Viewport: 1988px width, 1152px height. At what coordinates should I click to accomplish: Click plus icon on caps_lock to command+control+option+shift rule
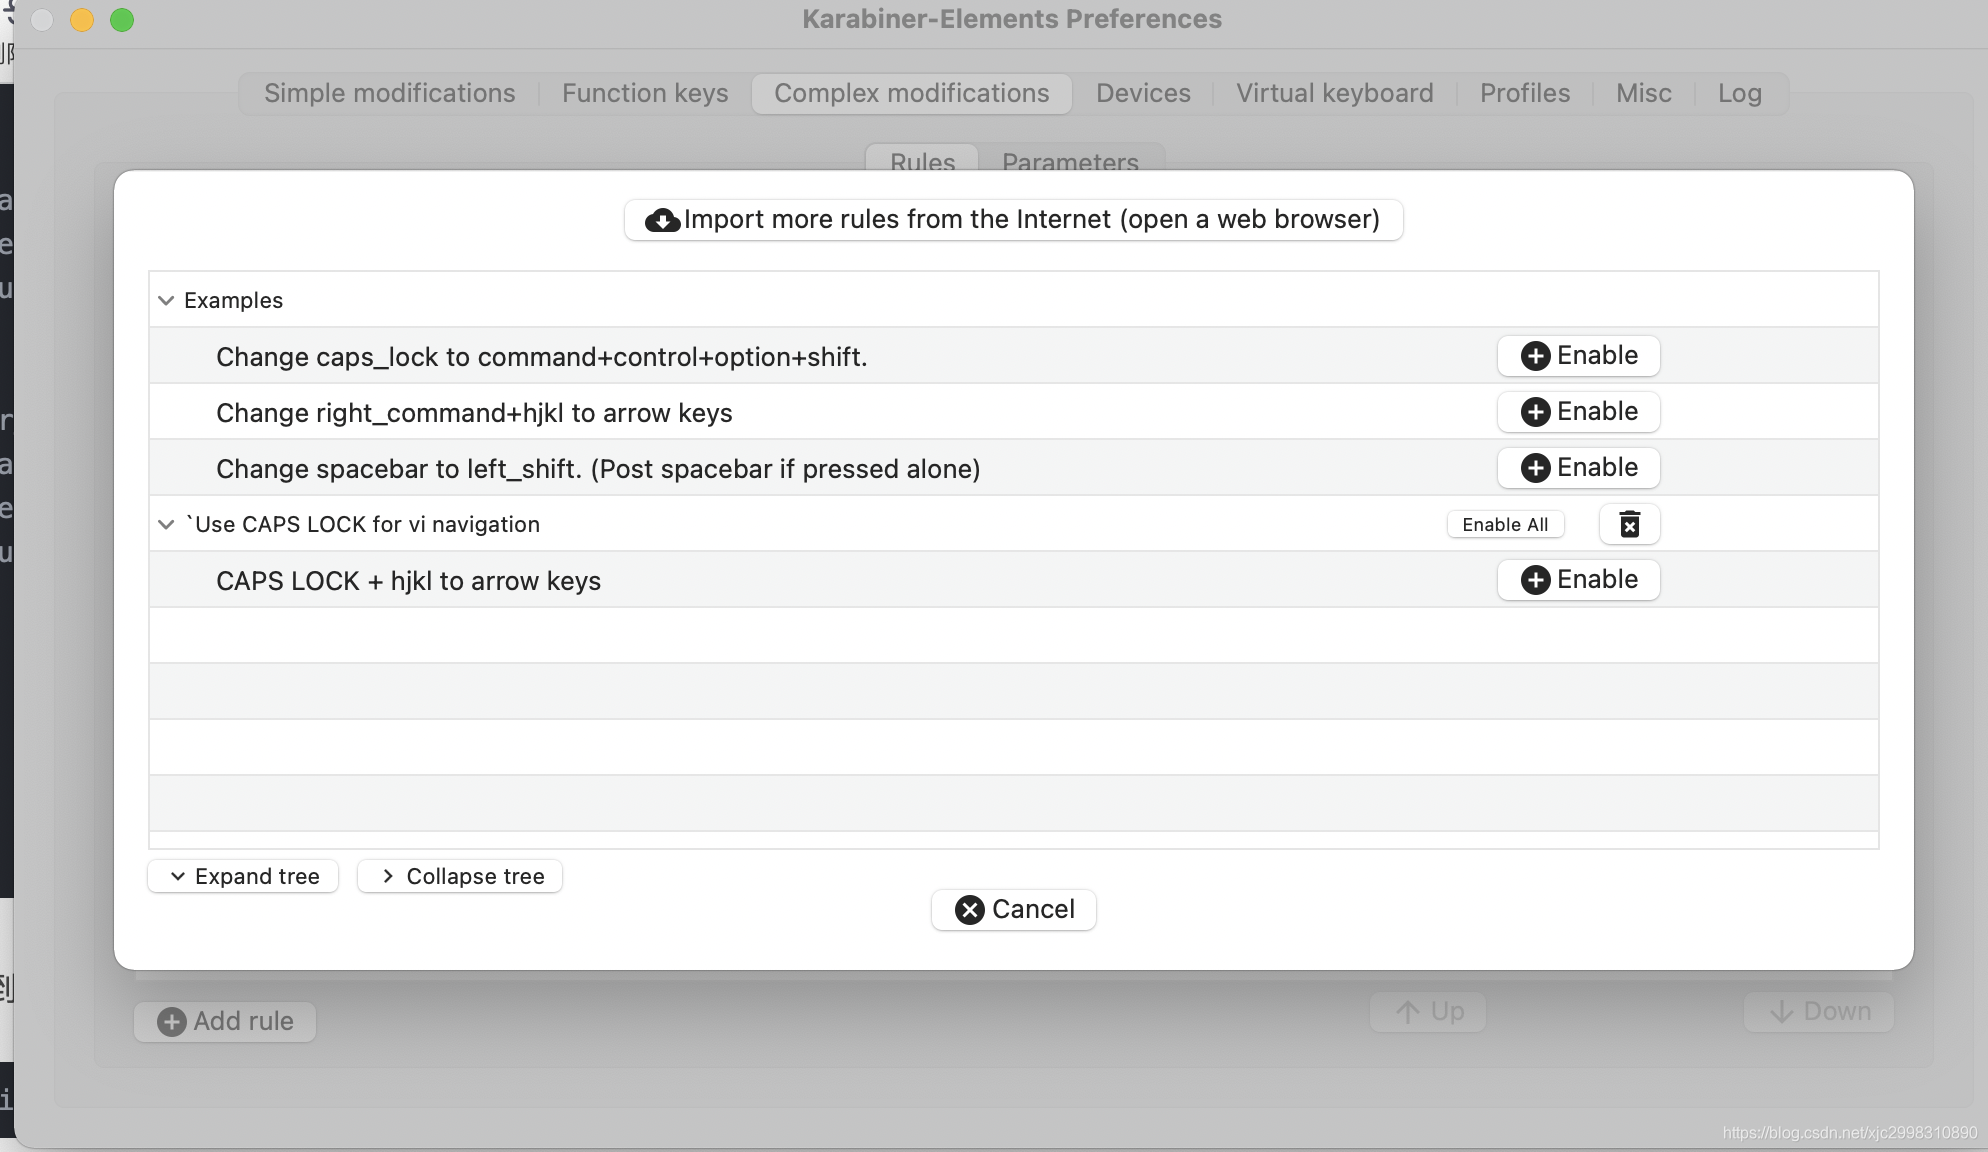[1535, 356]
